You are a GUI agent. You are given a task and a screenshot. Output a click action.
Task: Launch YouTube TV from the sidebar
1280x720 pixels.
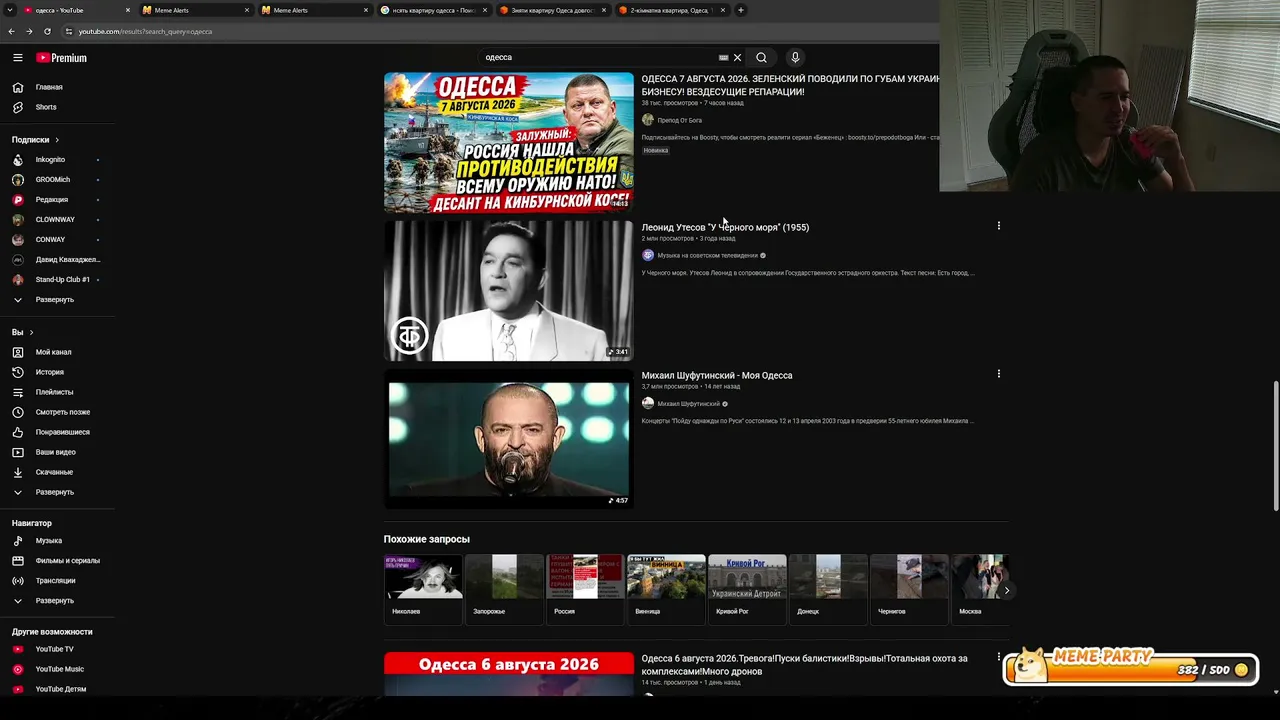click(57, 649)
